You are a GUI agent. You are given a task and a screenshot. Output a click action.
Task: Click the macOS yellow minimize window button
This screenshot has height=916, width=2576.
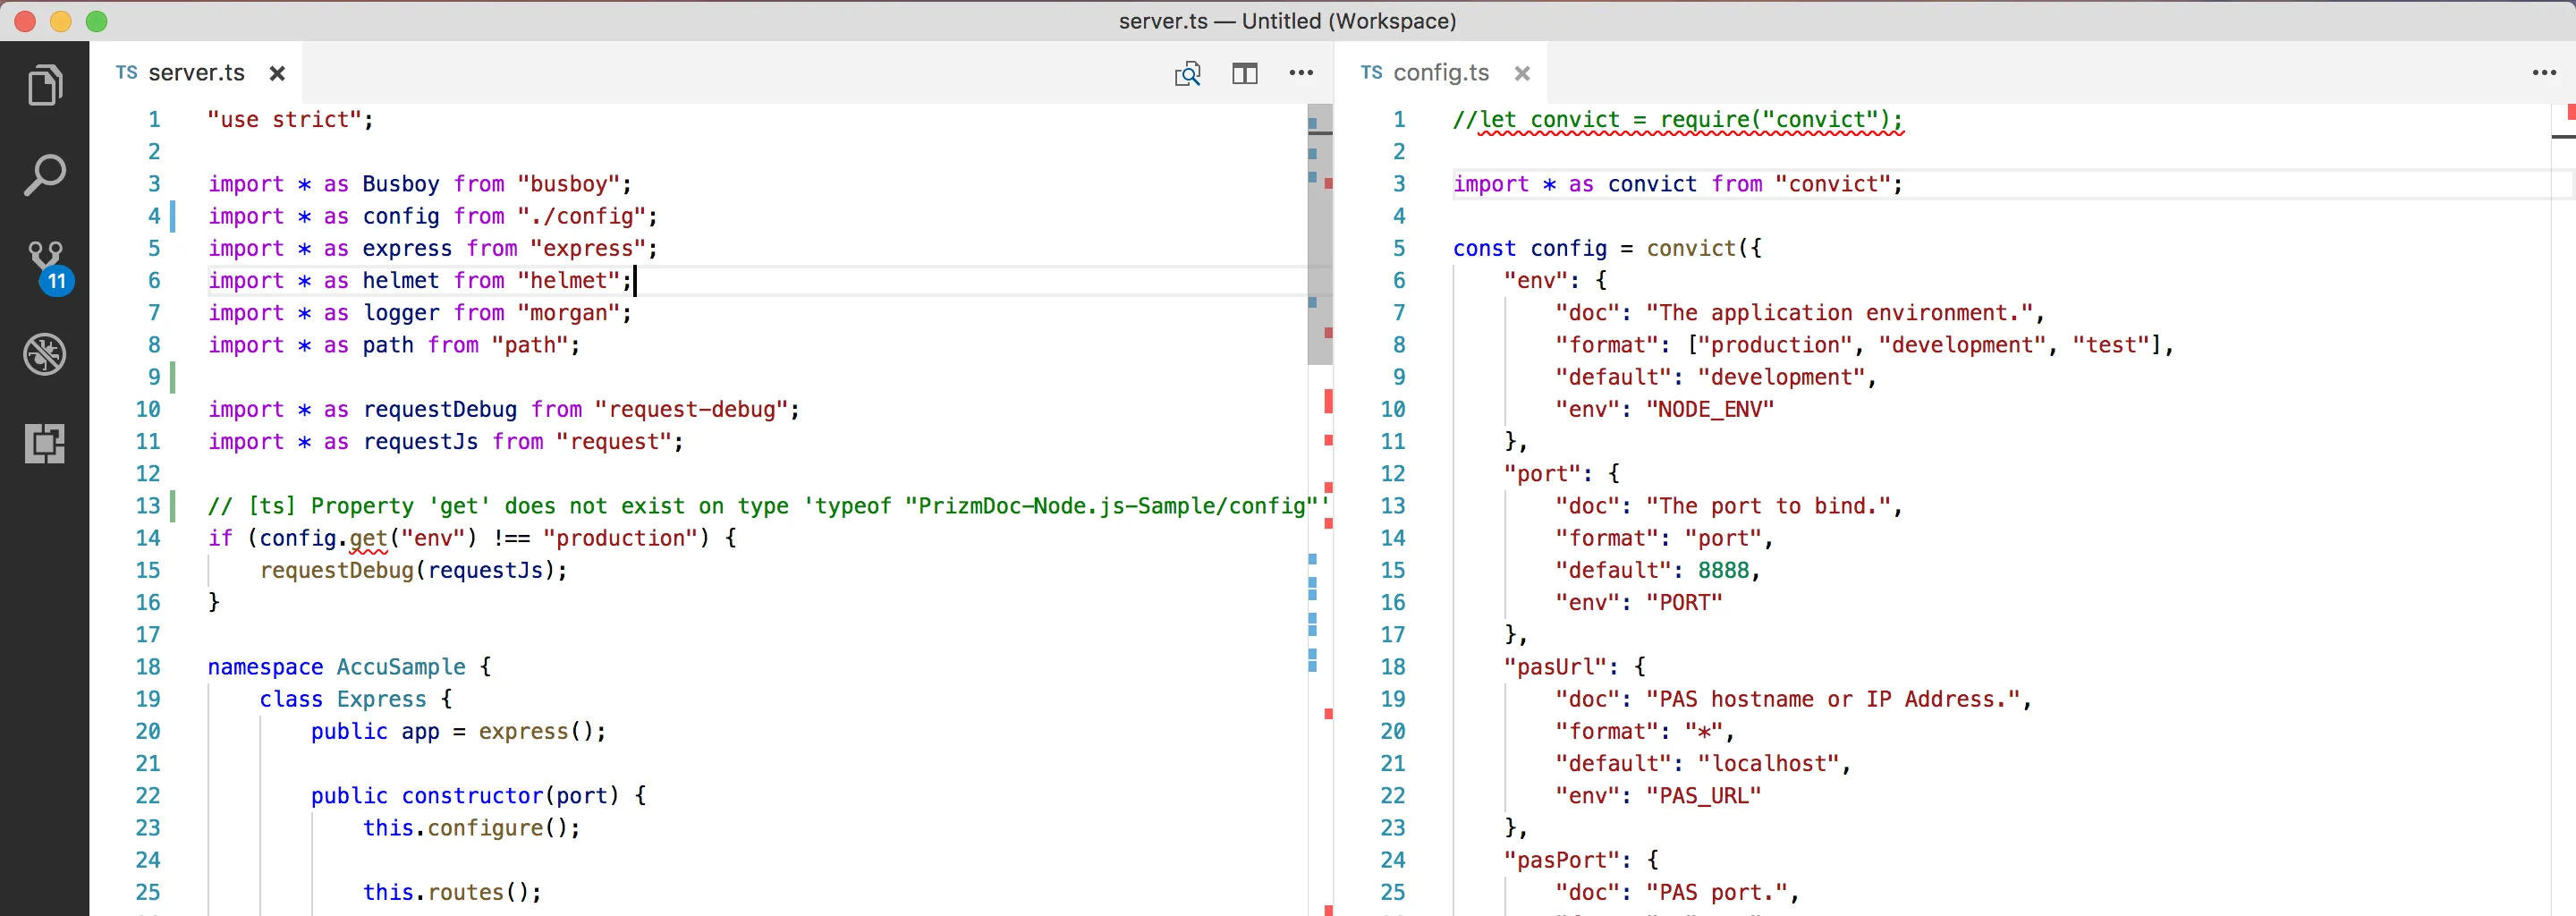(x=61, y=21)
